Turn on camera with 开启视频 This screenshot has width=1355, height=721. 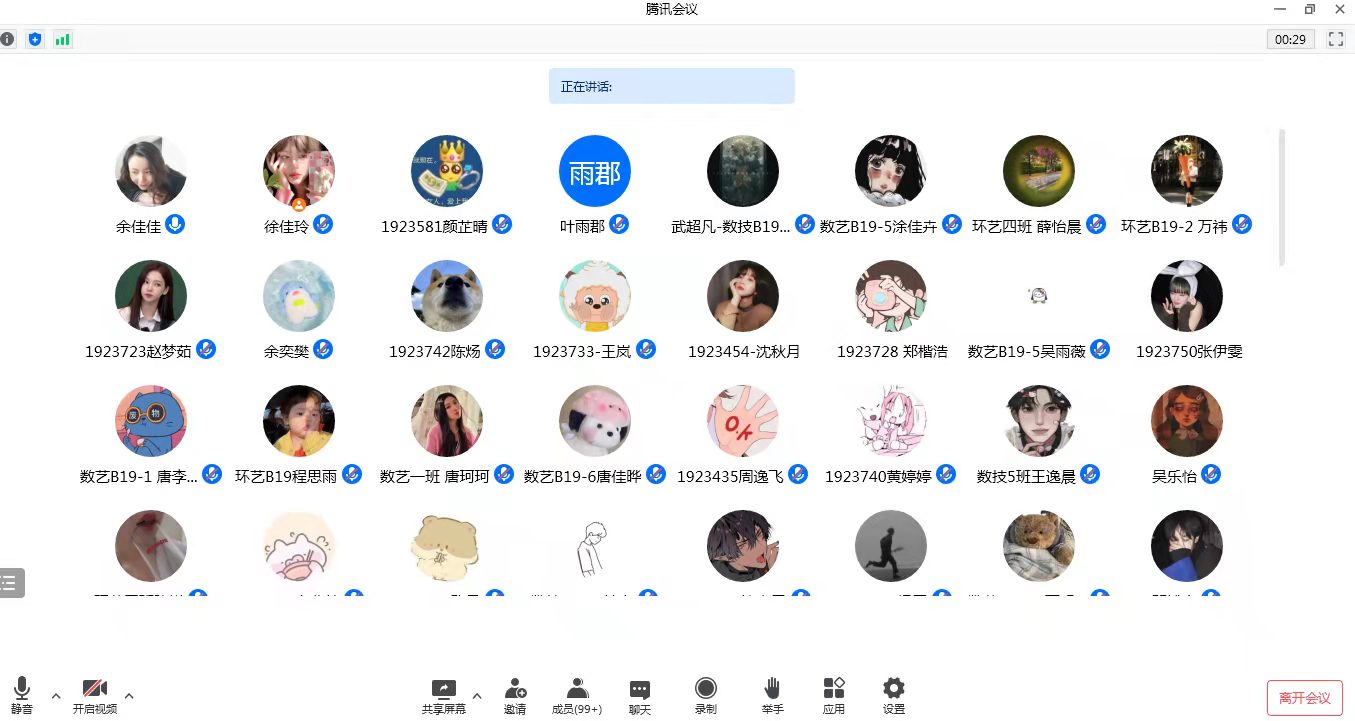[95, 695]
